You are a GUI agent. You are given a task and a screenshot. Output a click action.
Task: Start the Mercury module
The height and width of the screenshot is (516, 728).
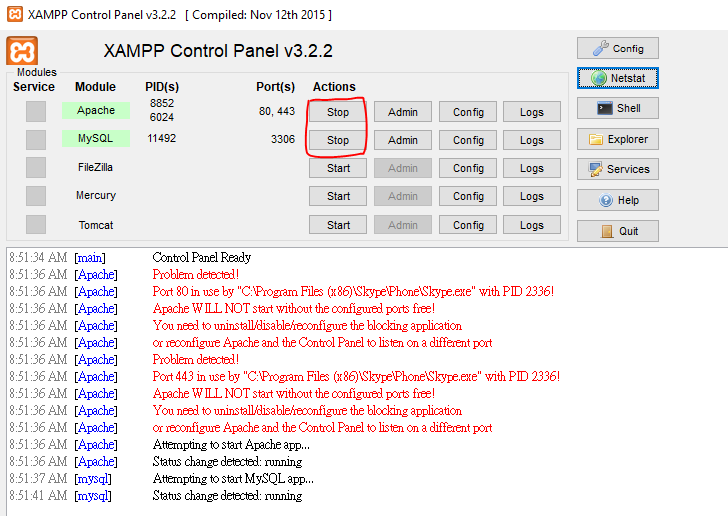(338, 196)
